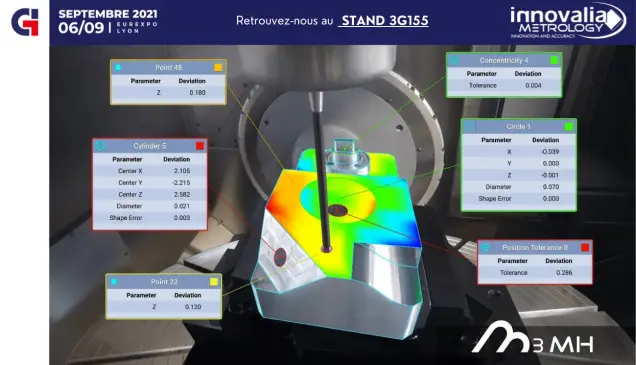
Task: Click the Center X deviation value 2.105
Action: point(182,171)
